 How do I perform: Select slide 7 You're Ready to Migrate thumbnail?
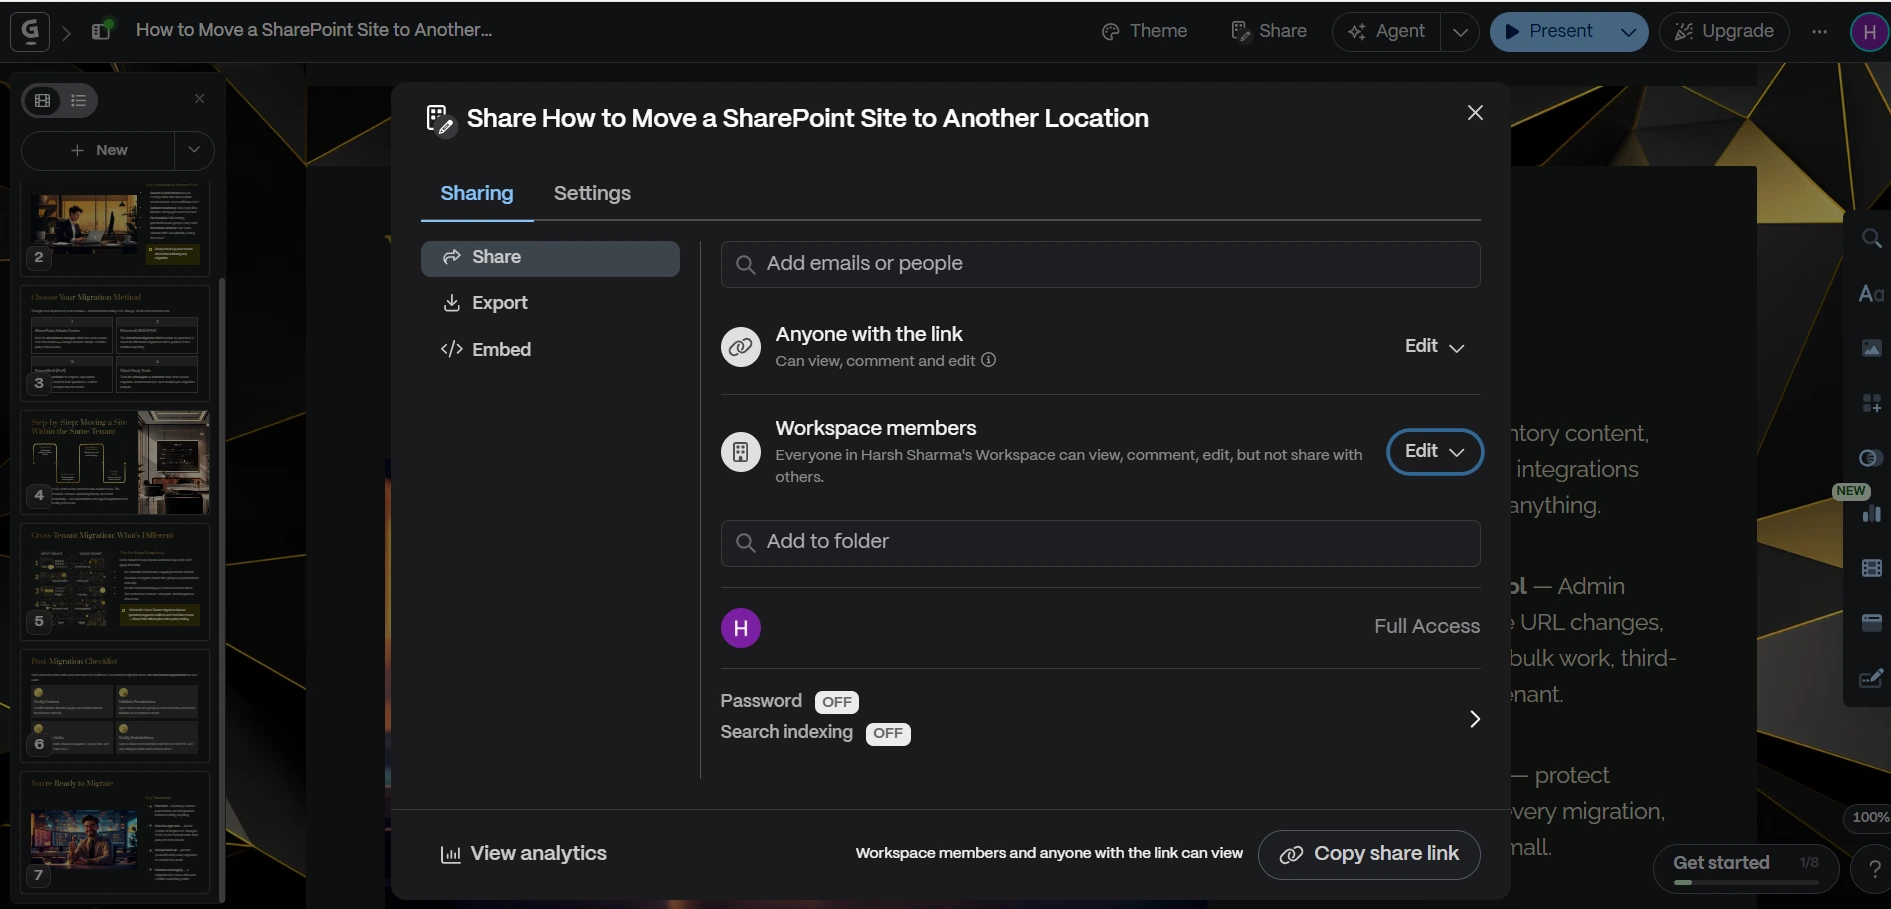pos(115,832)
